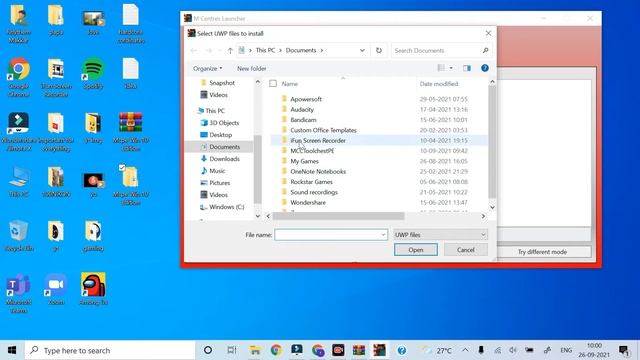
Task: Open Cortana from the taskbar
Action: point(208,350)
